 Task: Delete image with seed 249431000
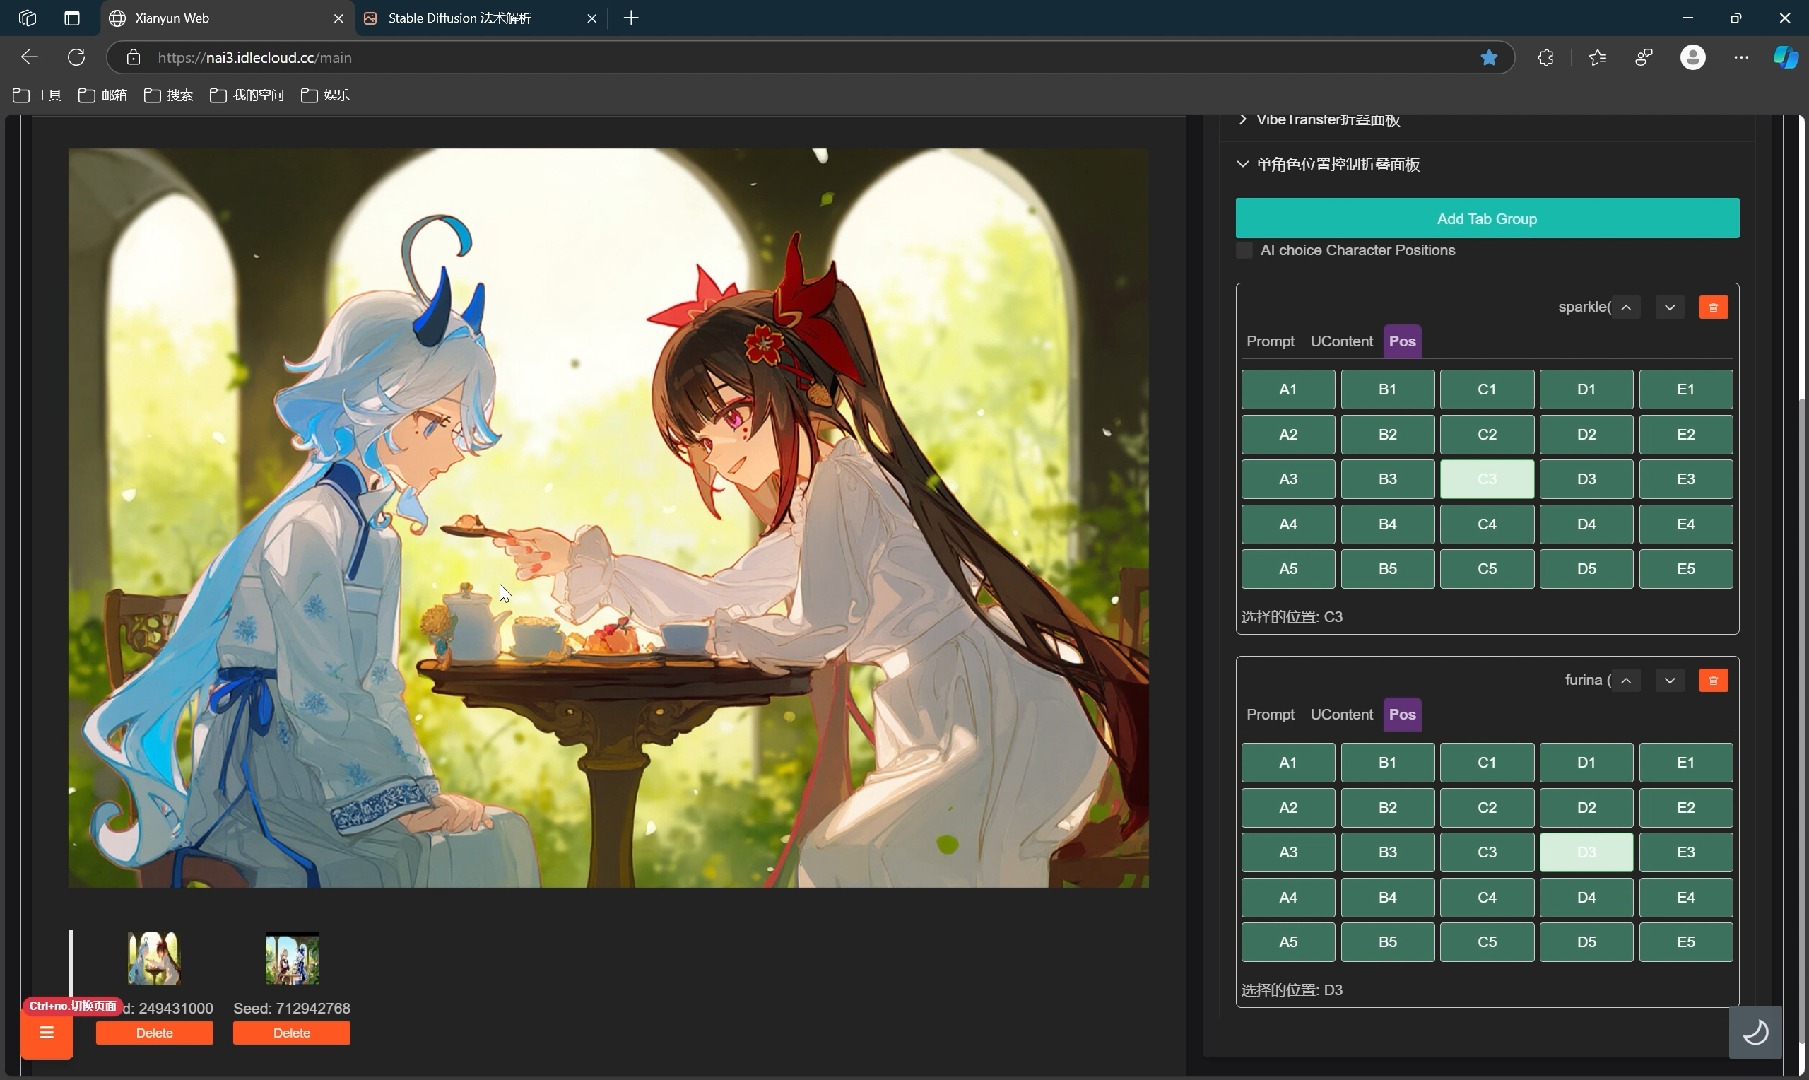coord(154,1033)
